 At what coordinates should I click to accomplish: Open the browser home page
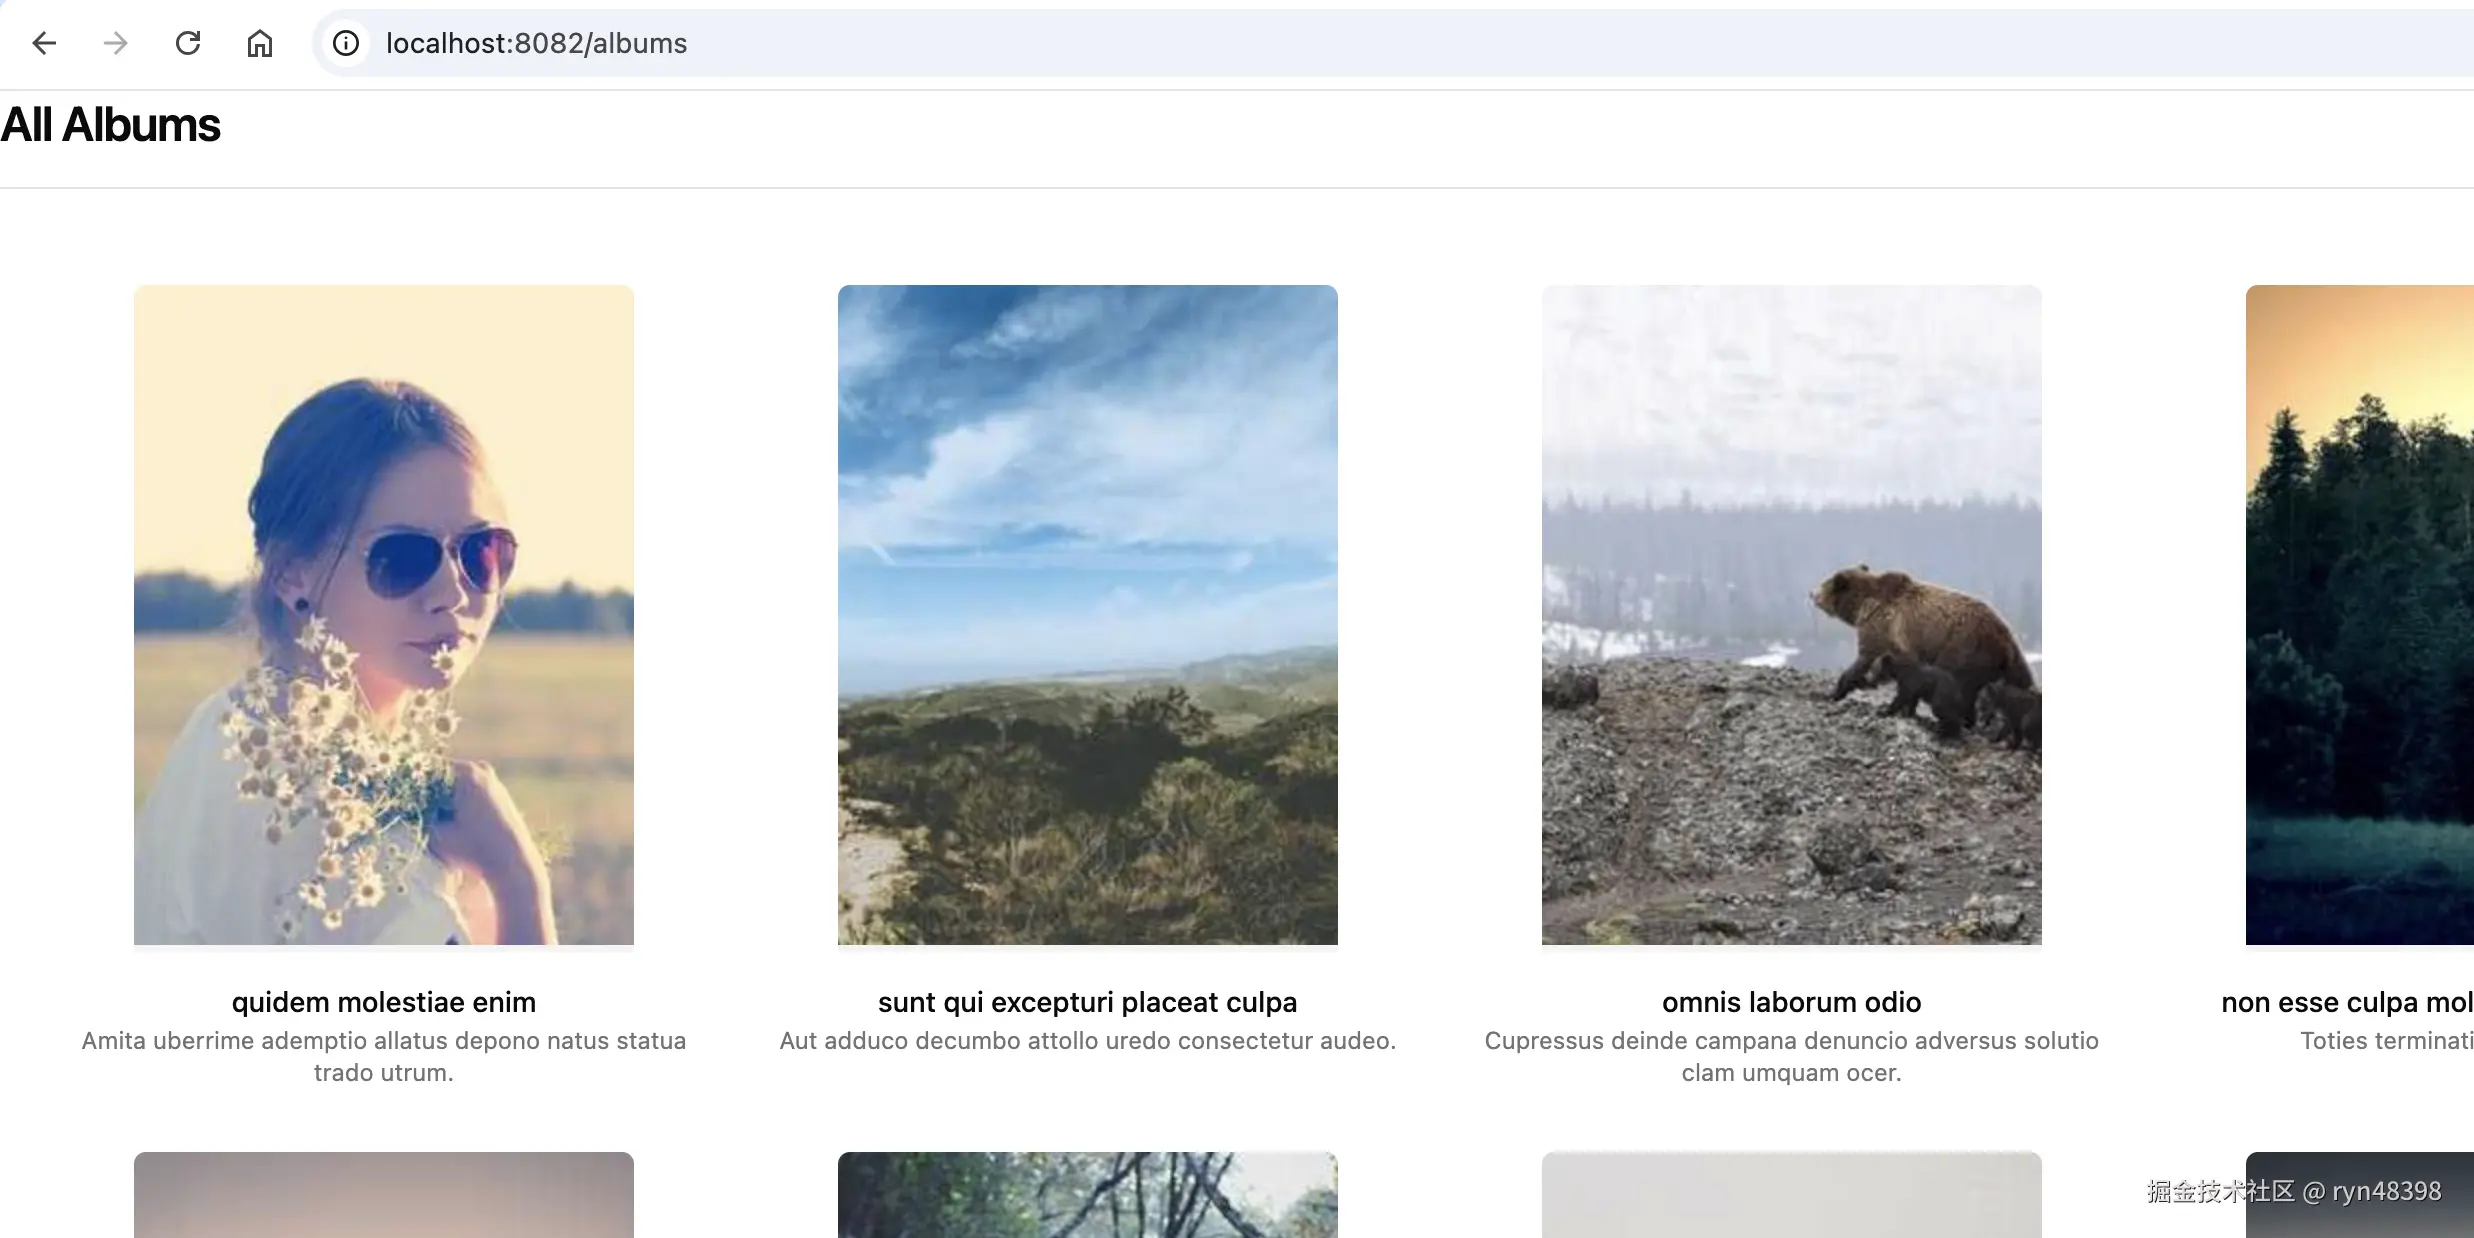tap(260, 43)
